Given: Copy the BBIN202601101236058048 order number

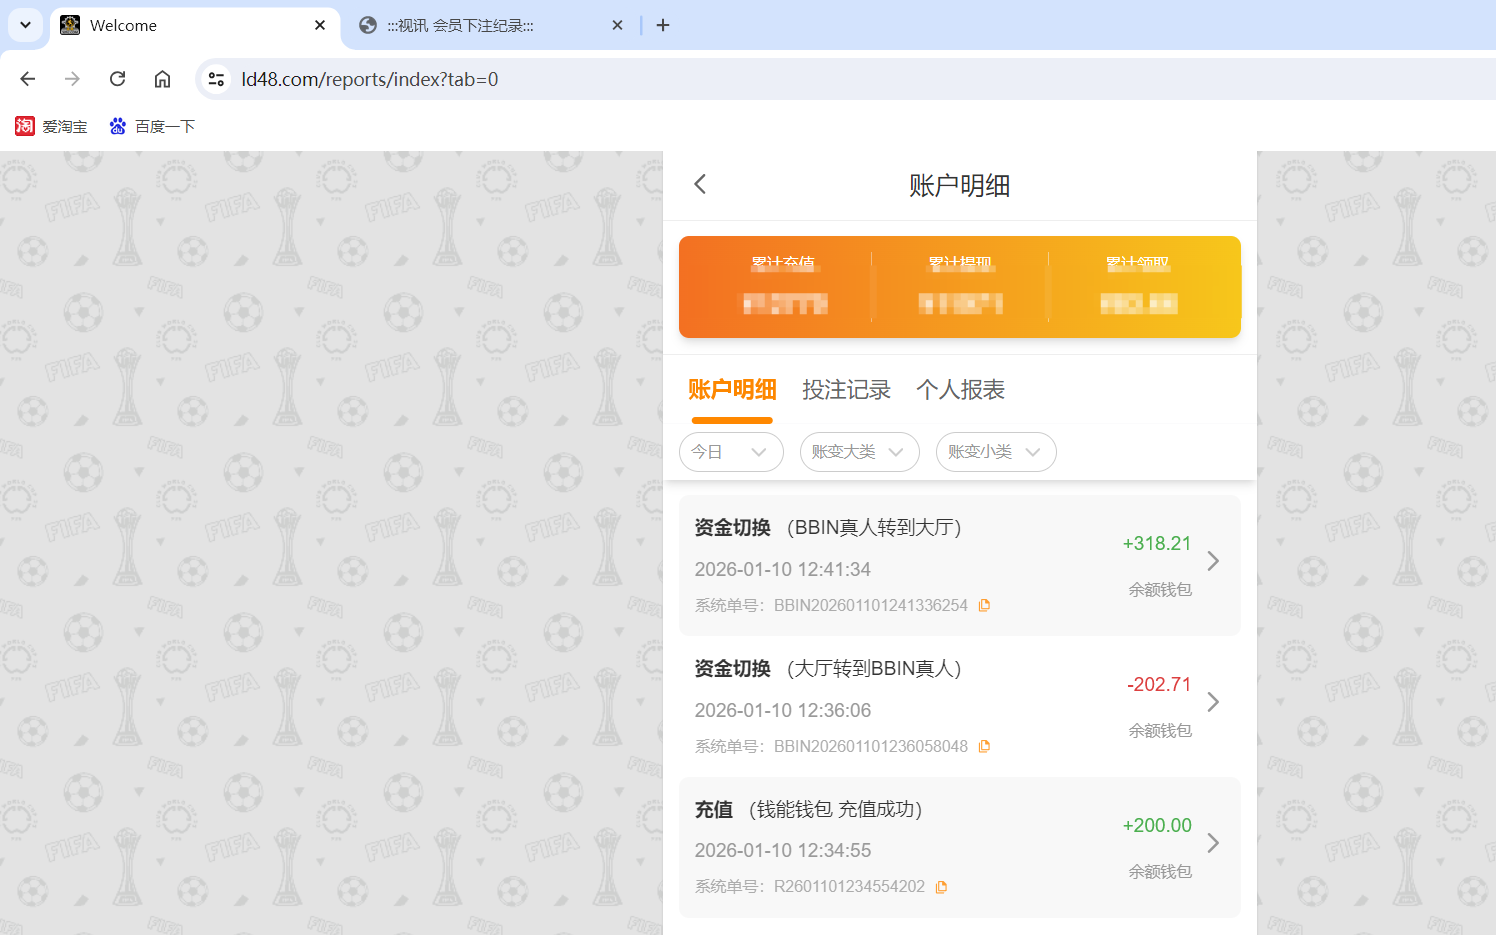Looking at the screenshot, I should [x=984, y=745].
